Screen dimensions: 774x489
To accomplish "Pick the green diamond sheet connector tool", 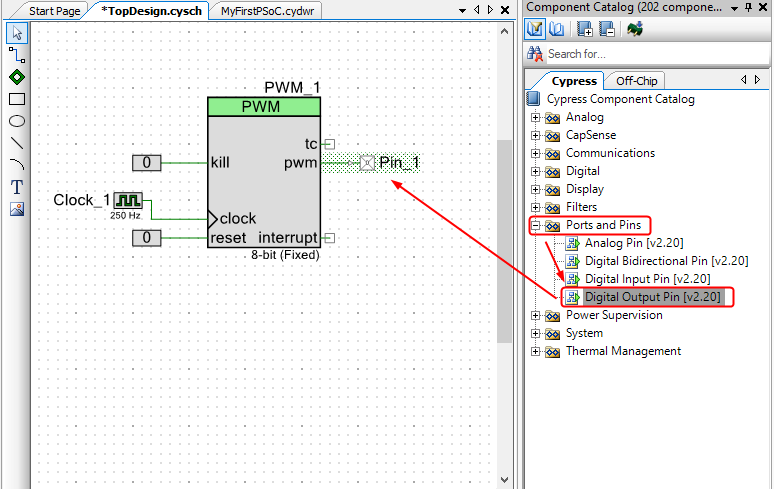I will tap(16, 77).
